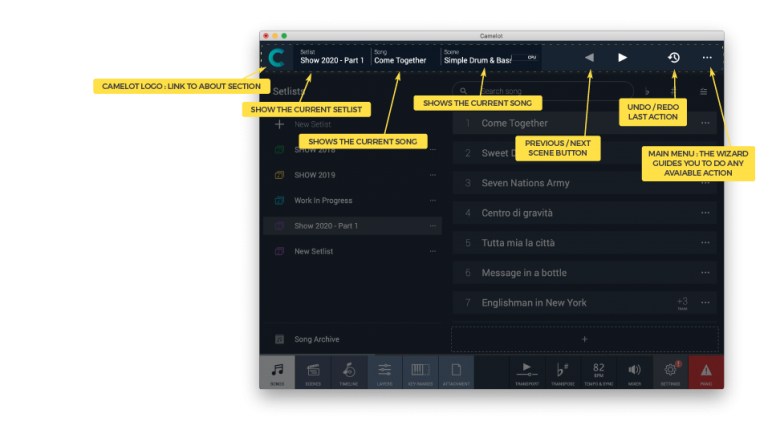
Task: Open options for Work In Progress setlist
Action: pos(433,200)
